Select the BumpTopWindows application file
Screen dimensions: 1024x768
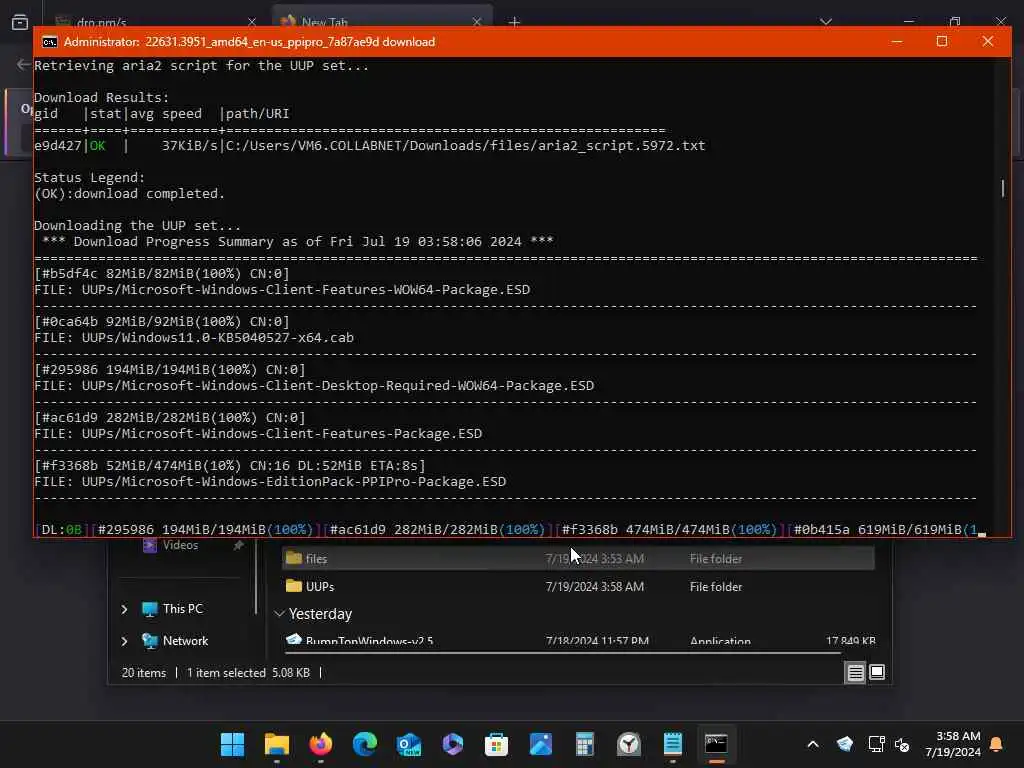pos(578,639)
